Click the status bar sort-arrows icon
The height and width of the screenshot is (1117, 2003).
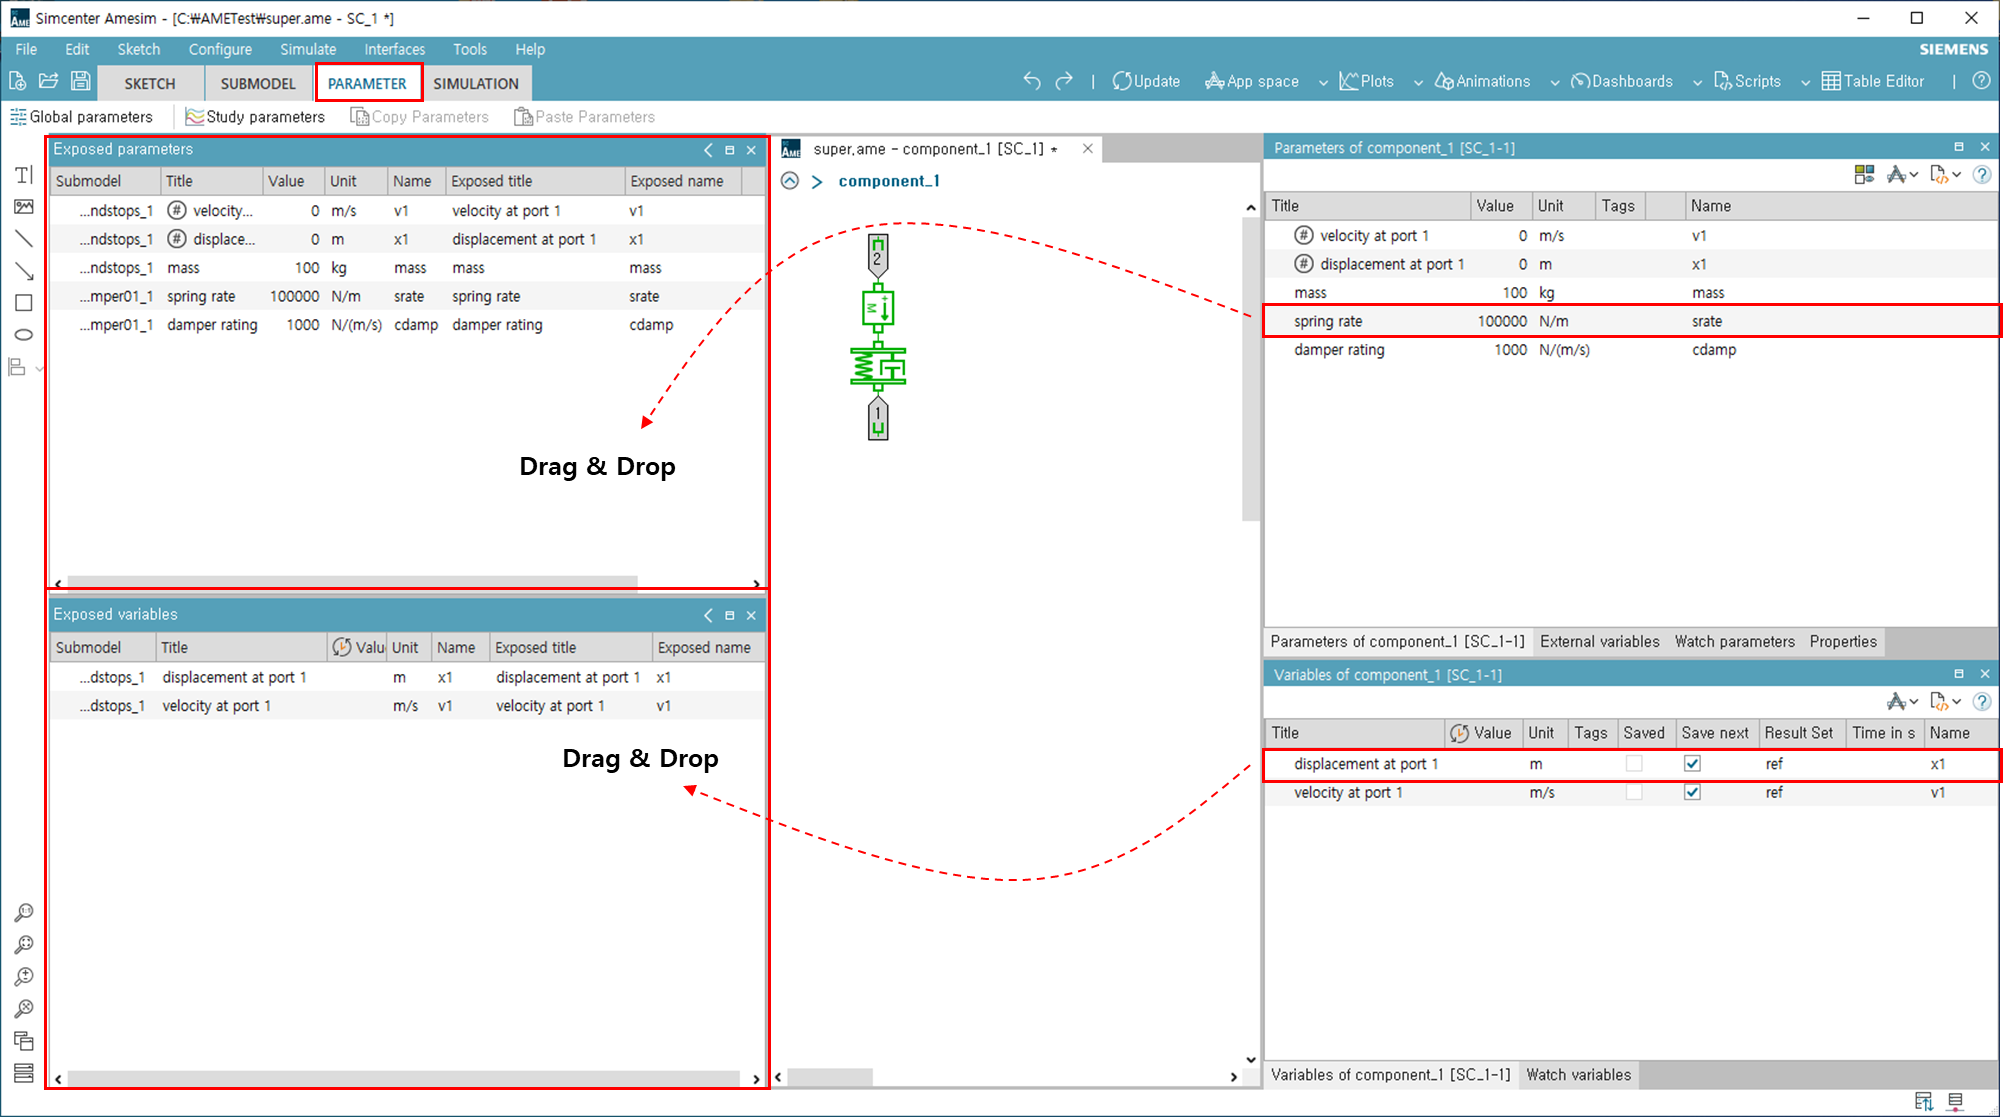pyautogui.click(x=1924, y=1101)
